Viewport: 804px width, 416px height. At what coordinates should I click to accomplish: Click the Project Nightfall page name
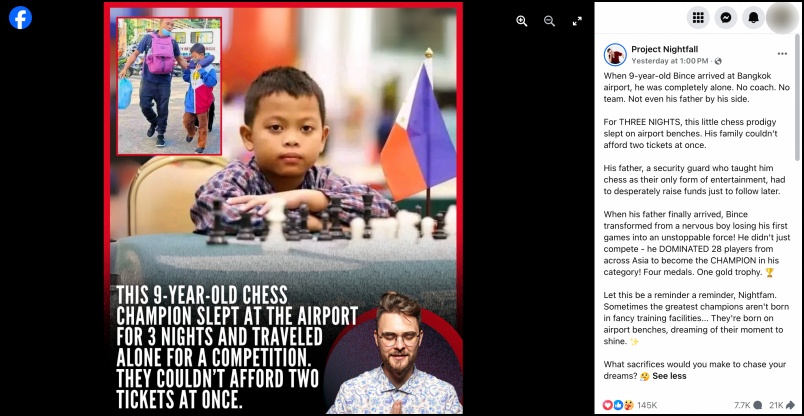click(x=665, y=49)
